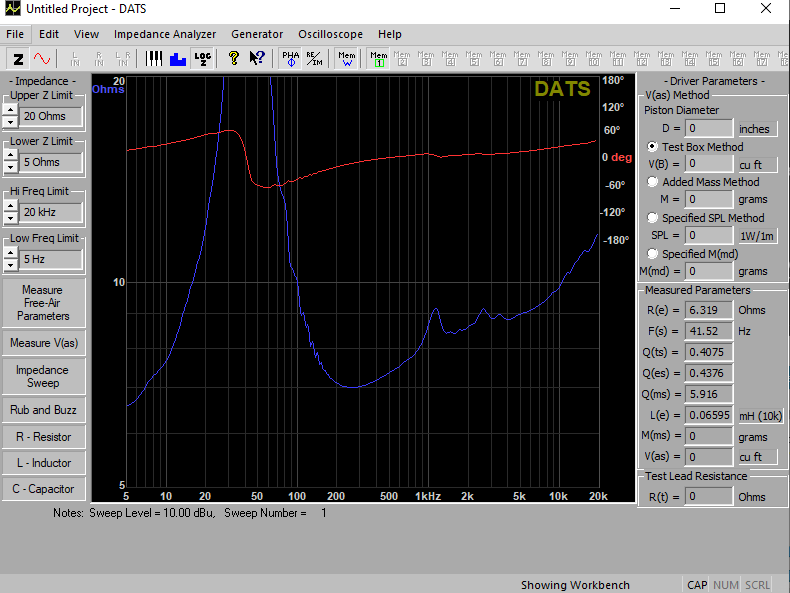
Task: Toggle the inches unit button for Piston Diameter
Action: click(757, 129)
